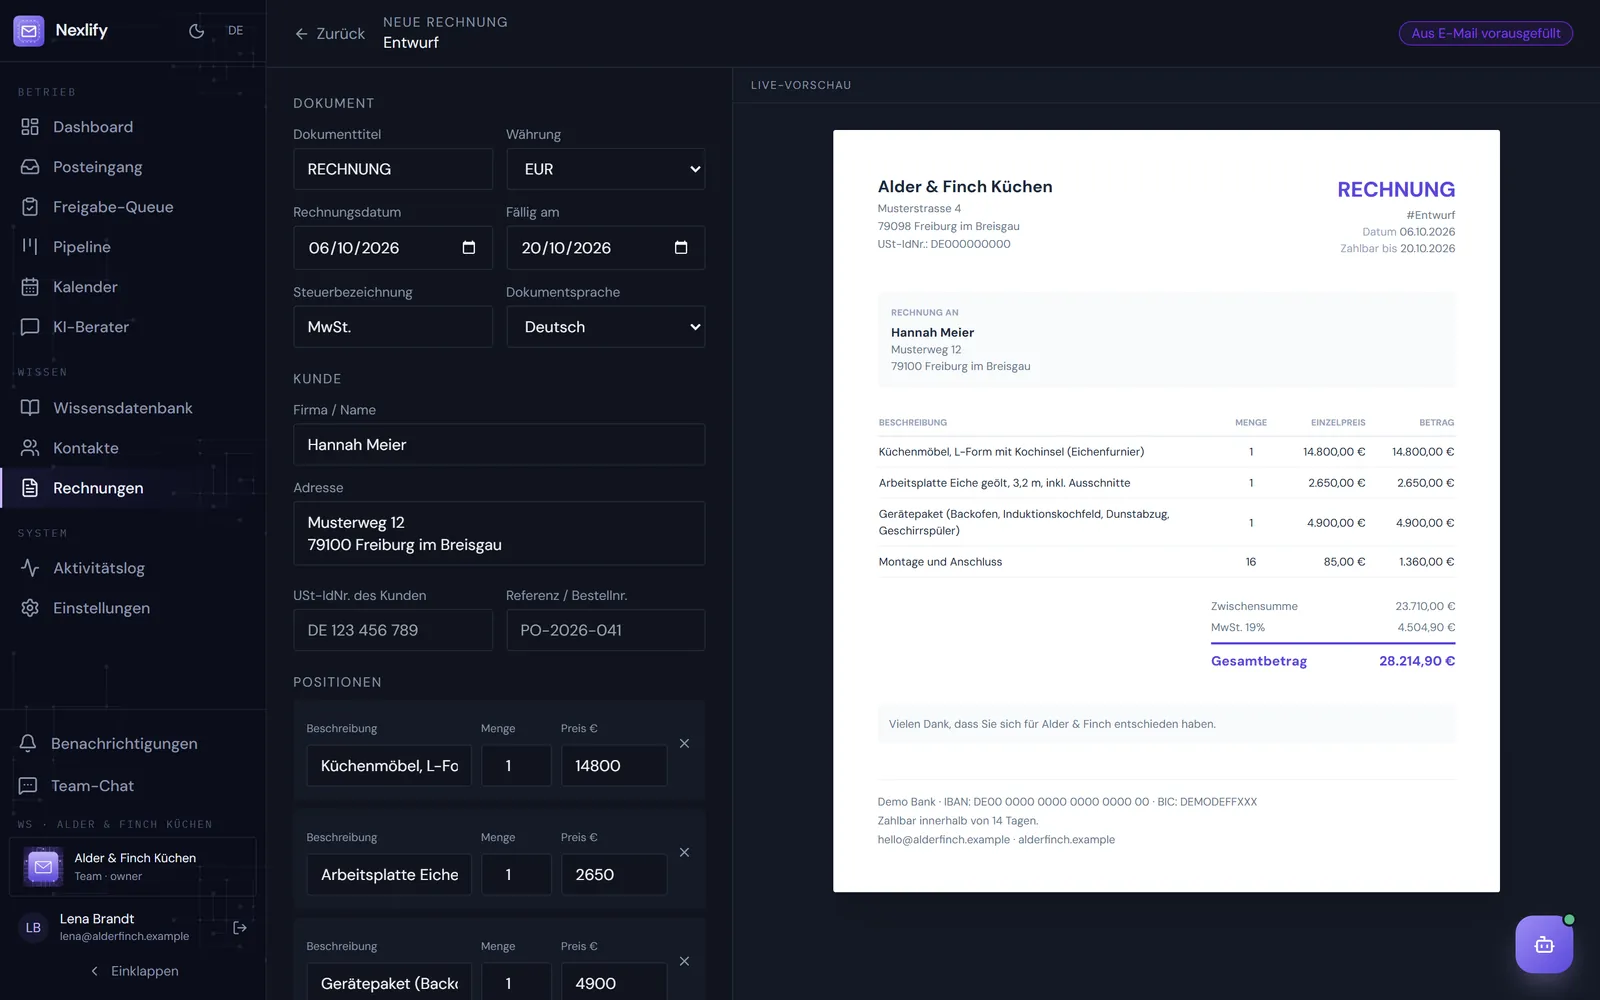Remove the Gerätepaket position row
The height and width of the screenshot is (1000, 1600).
684,962
